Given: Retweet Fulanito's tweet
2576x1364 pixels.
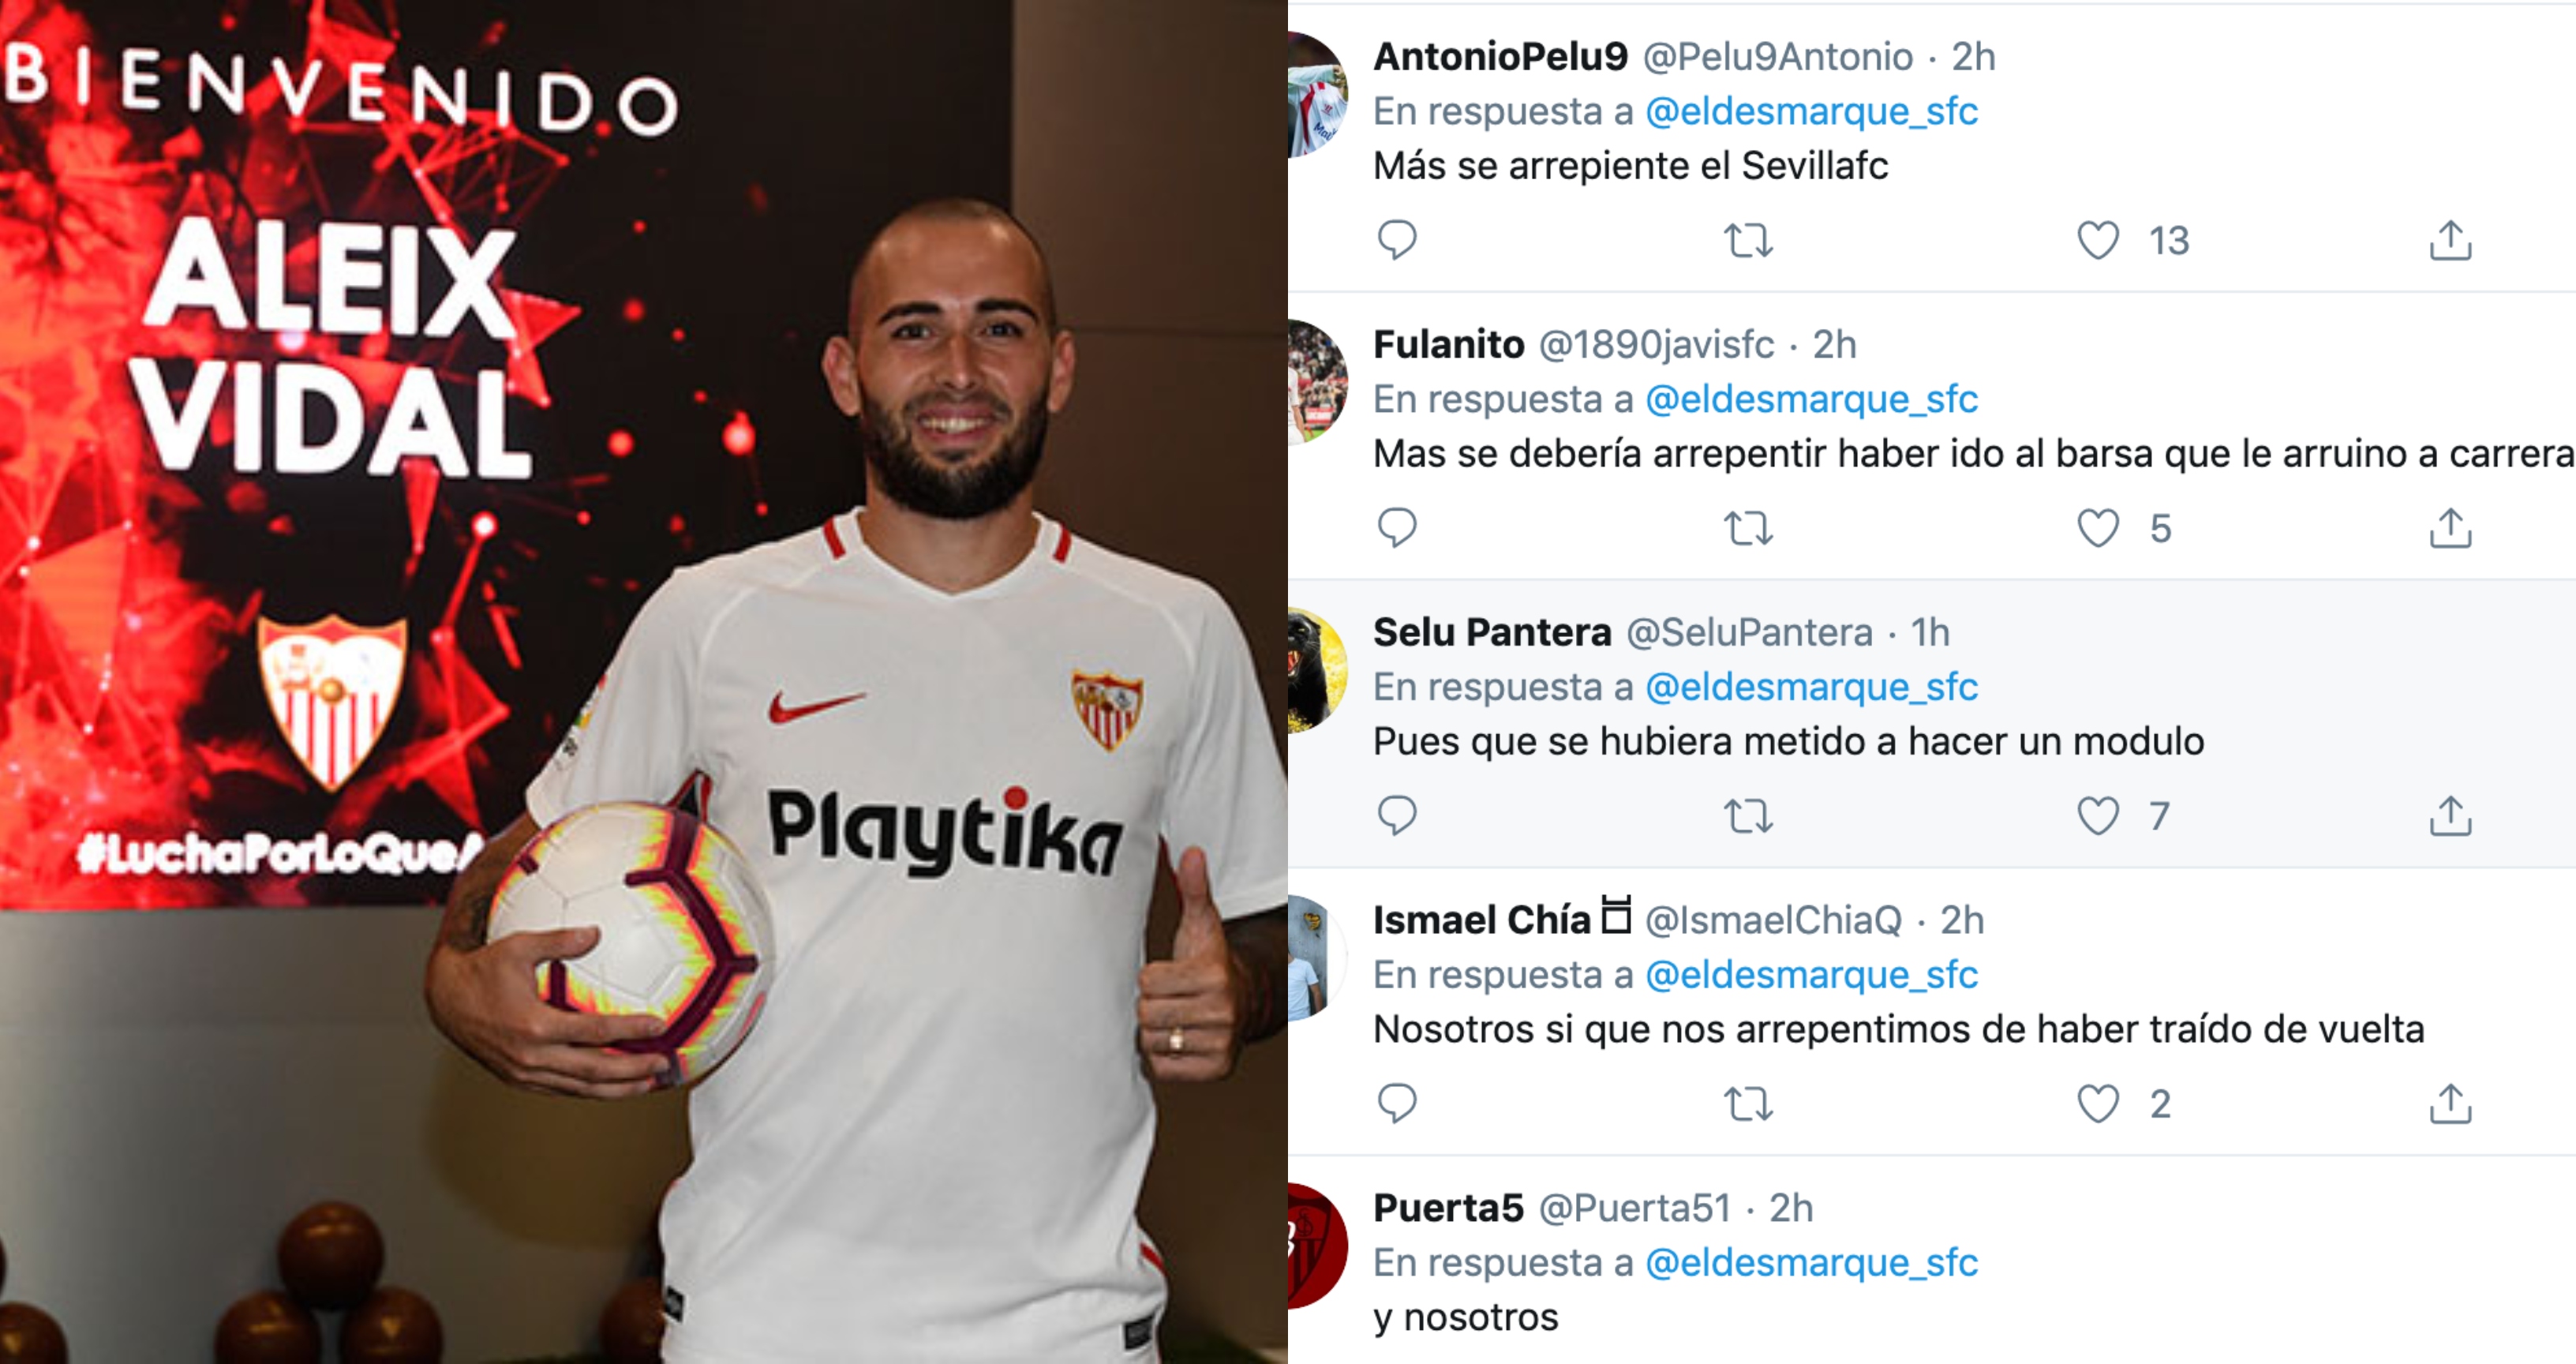Looking at the screenshot, I should [x=1748, y=529].
